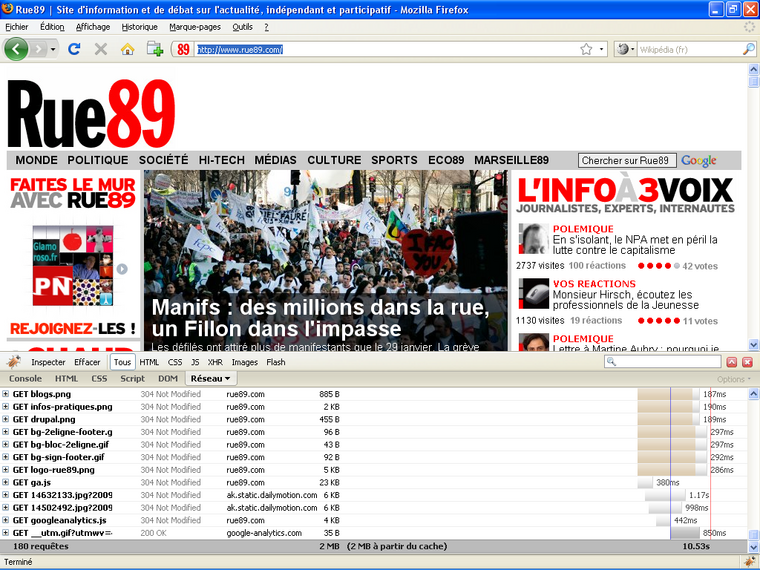Close the Firebug panel with the red X
The height and width of the screenshot is (570, 760).
pyautogui.click(x=747, y=362)
